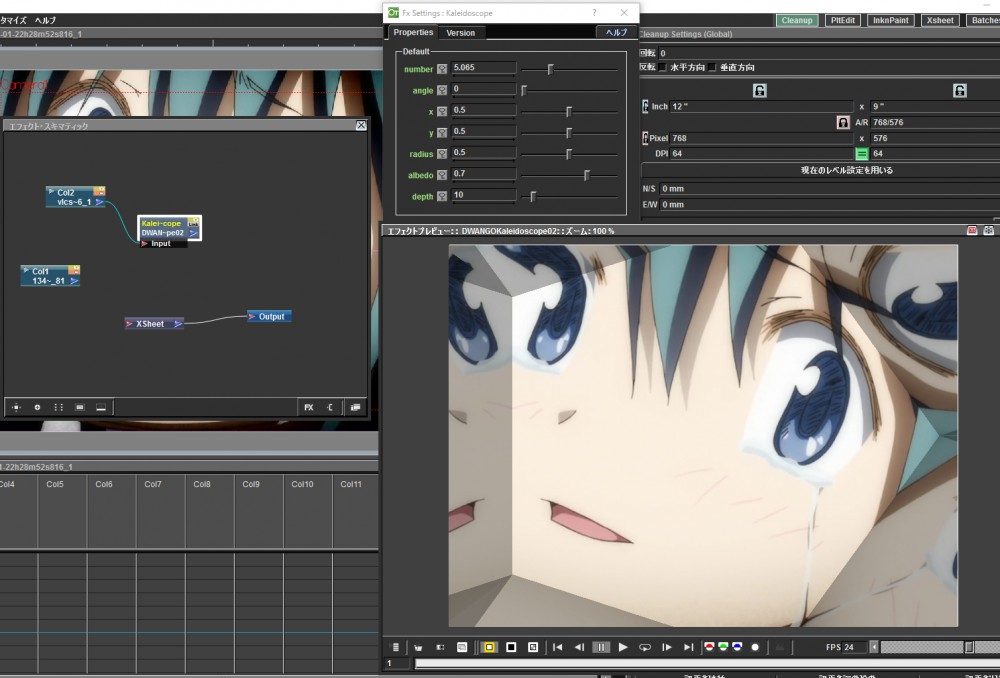This screenshot has height=678, width=1000.
Task: Toggle keyframe for the depth parameter
Action: [x=442, y=196]
